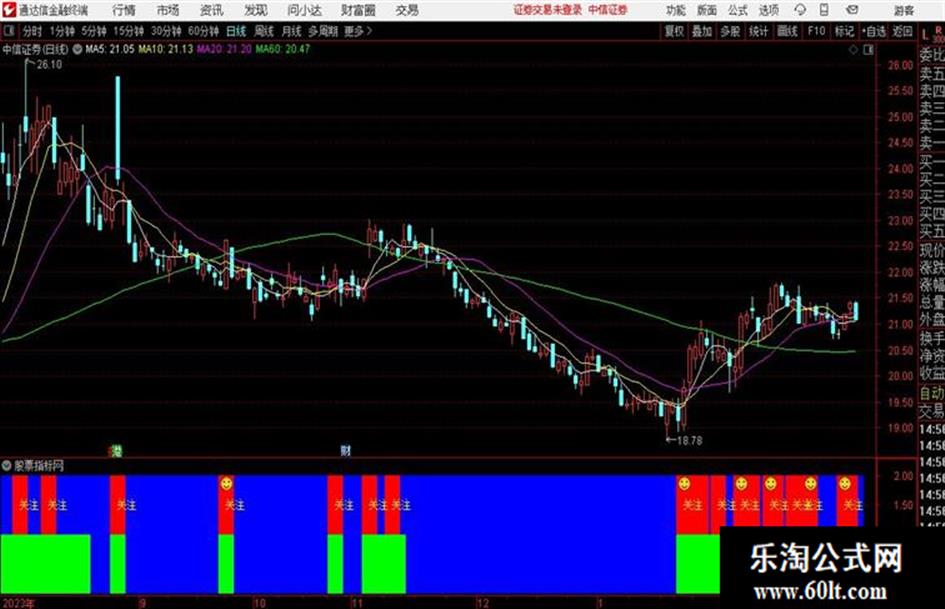Open the 多周期 multi-period view
The height and width of the screenshot is (609, 945).
[324, 31]
